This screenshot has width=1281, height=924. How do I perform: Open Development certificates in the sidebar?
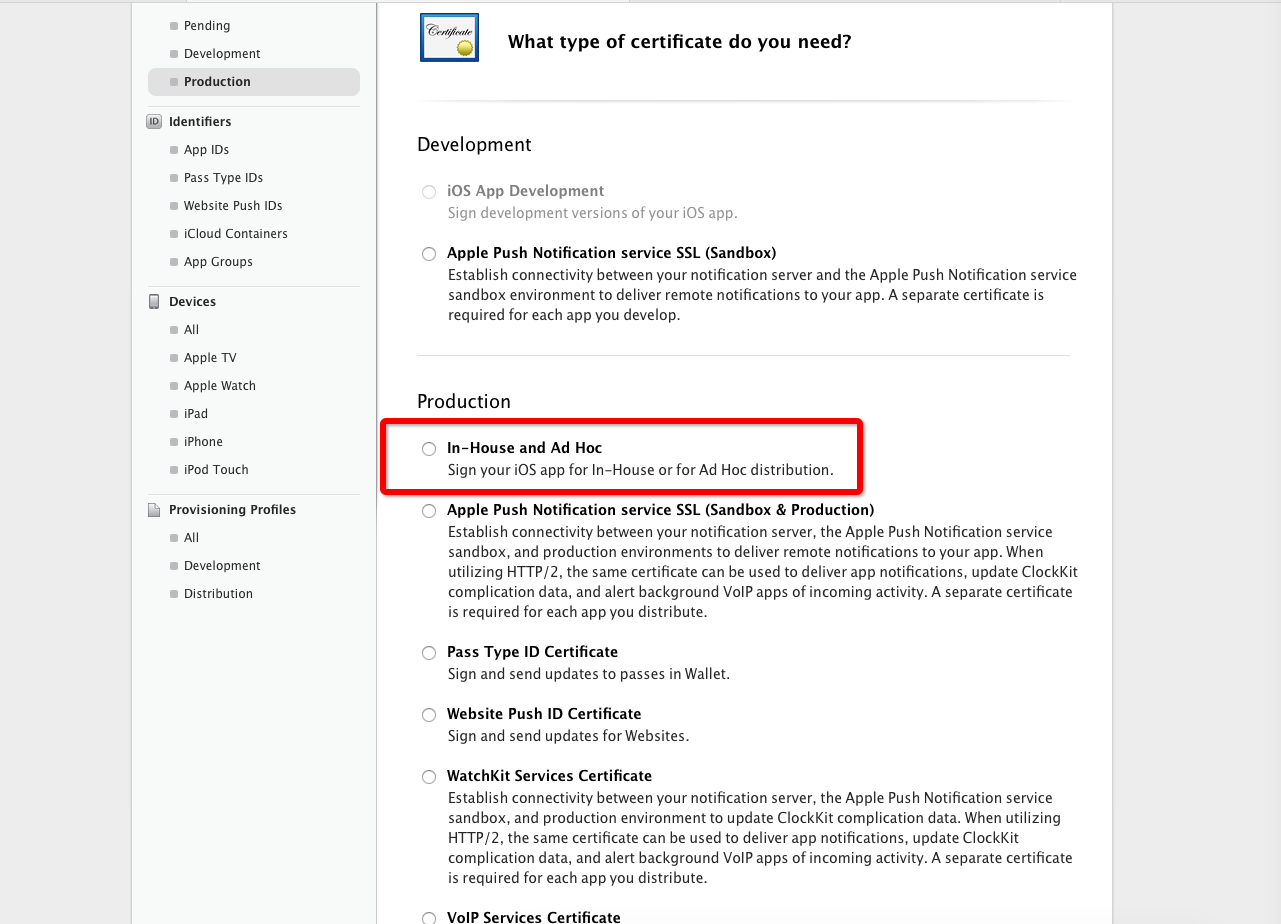coord(222,54)
